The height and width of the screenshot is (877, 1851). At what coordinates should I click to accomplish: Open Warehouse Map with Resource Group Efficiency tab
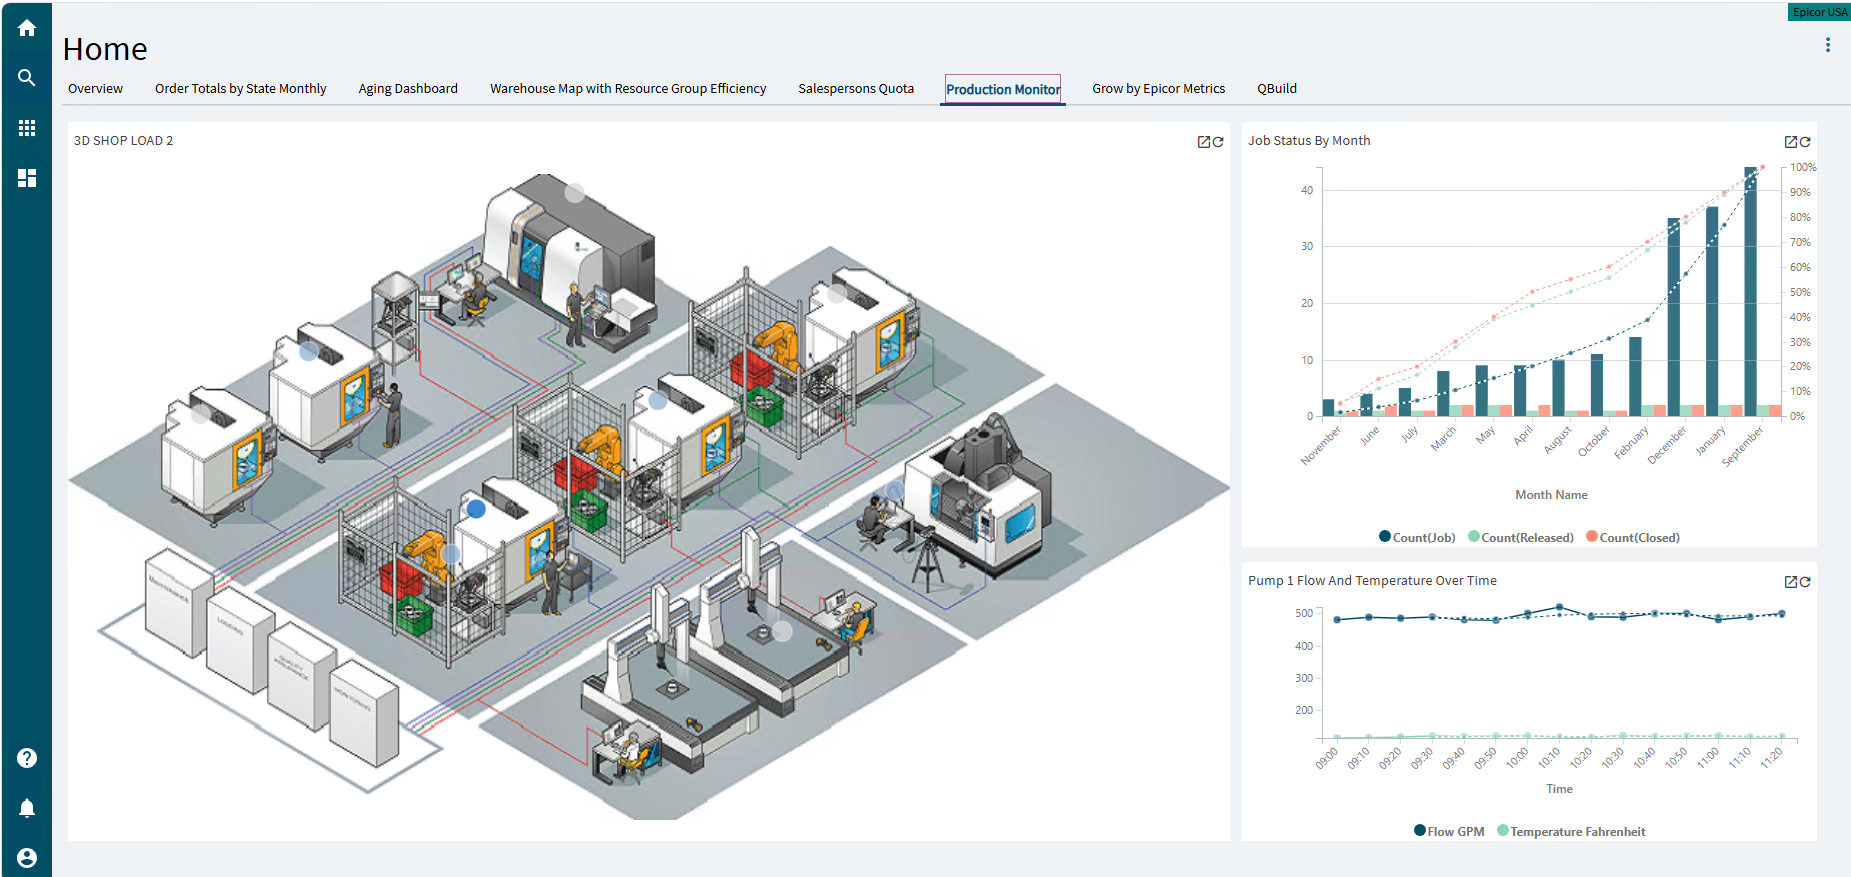[628, 89]
